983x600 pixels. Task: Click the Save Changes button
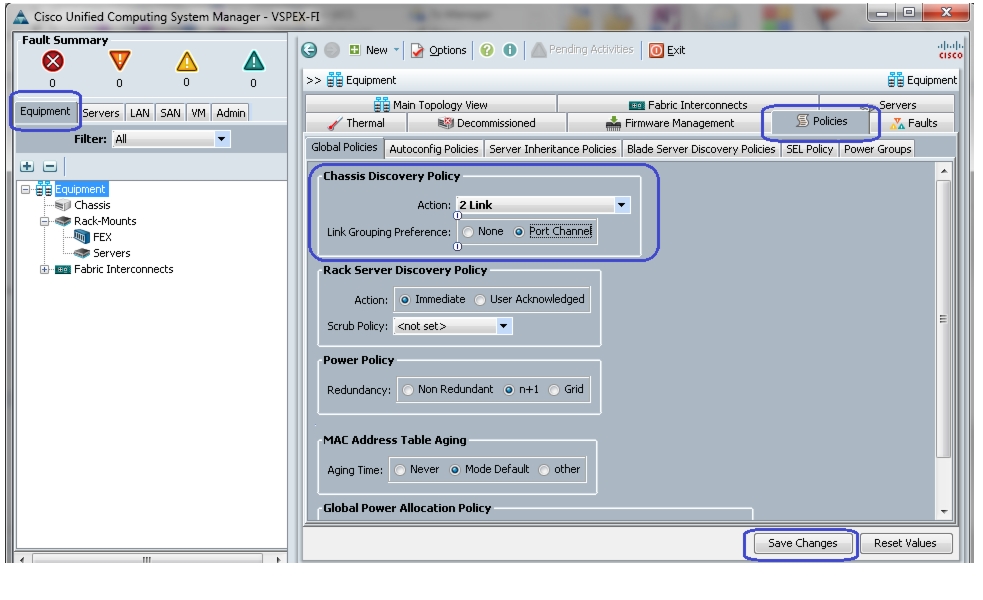[x=802, y=543]
